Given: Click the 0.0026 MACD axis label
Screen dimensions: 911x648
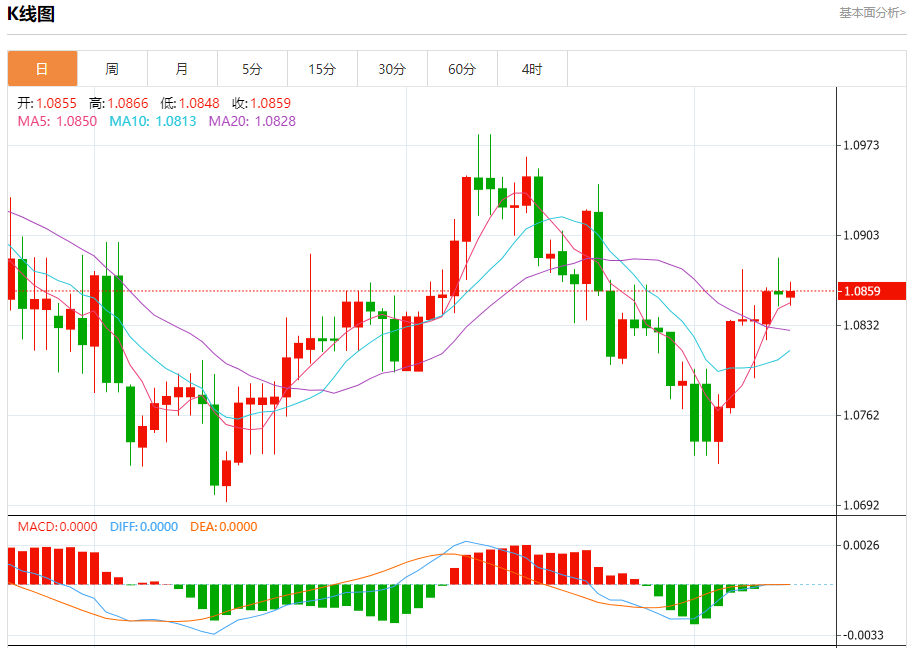Looking at the screenshot, I should point(861,545).
